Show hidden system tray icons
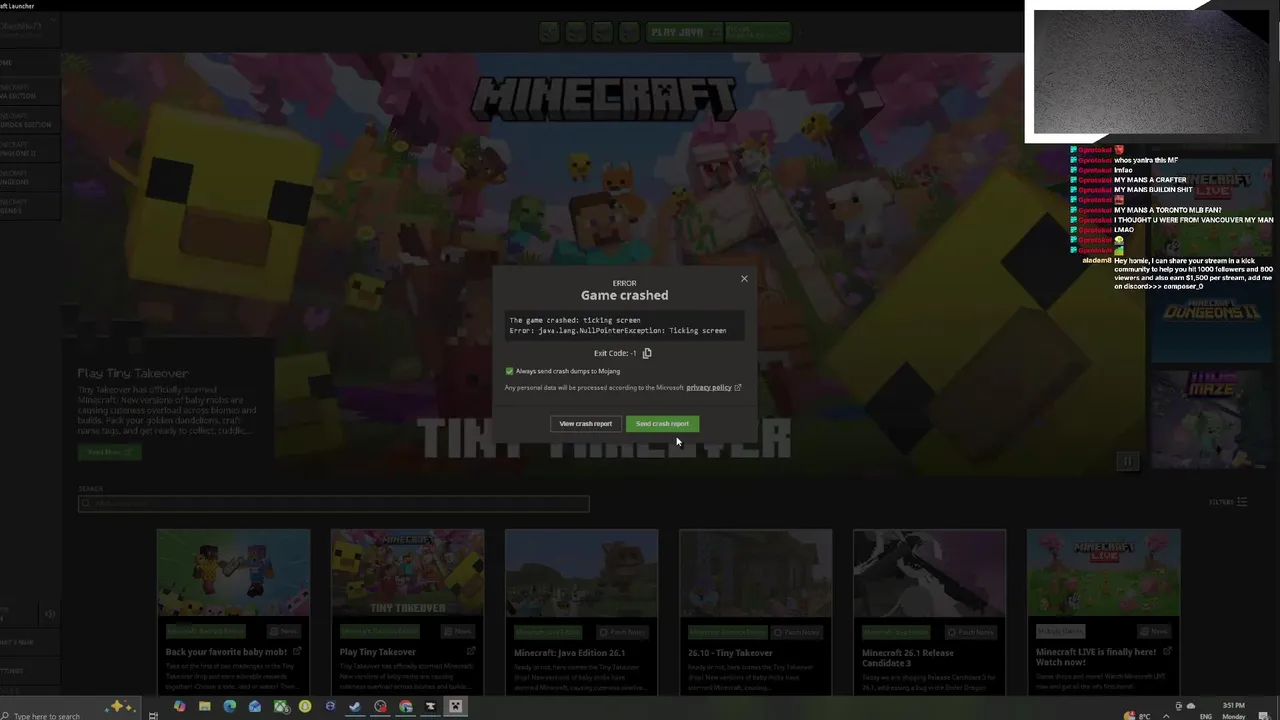The width and height of the screenshot is (1280, 720). click(x=1166, y=716)
